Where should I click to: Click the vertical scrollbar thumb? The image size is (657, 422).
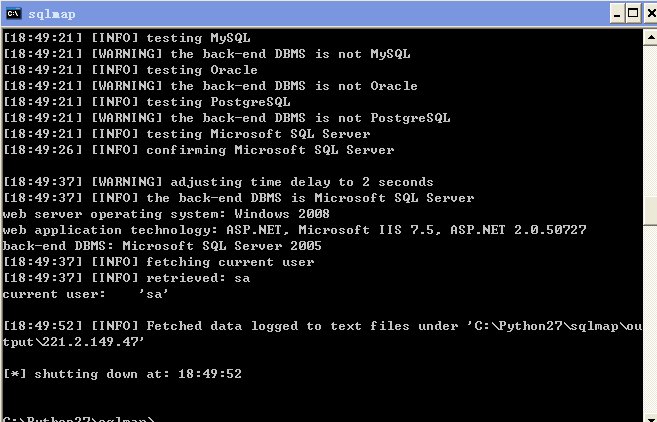[x=650, y=211]
